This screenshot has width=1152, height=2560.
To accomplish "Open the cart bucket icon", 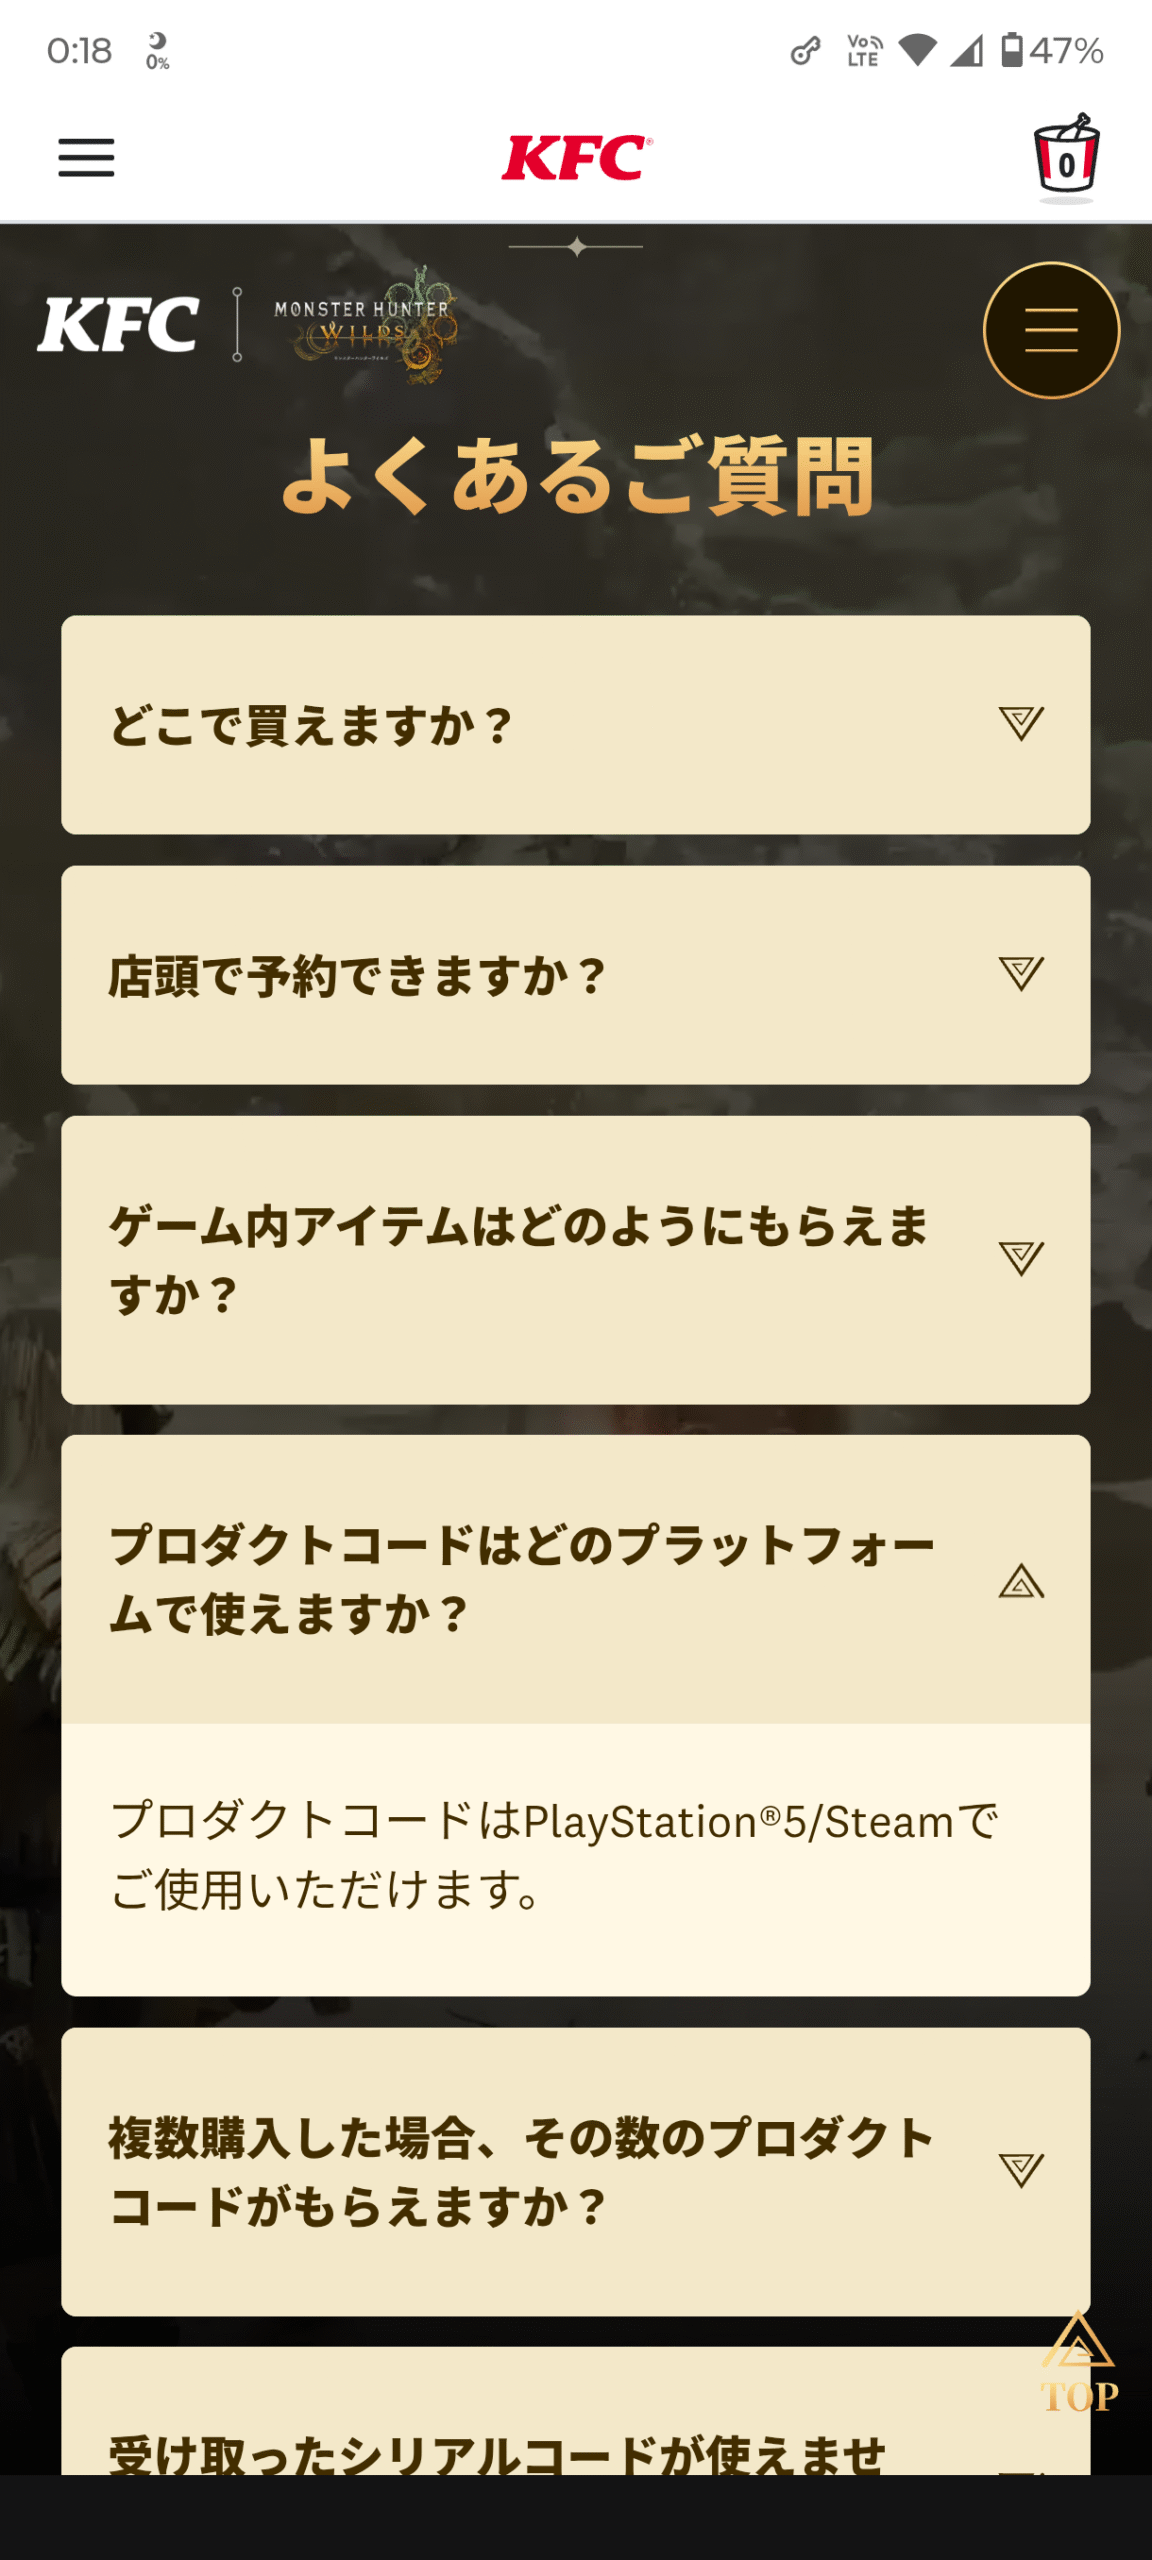I will [x=1066, y=158].
